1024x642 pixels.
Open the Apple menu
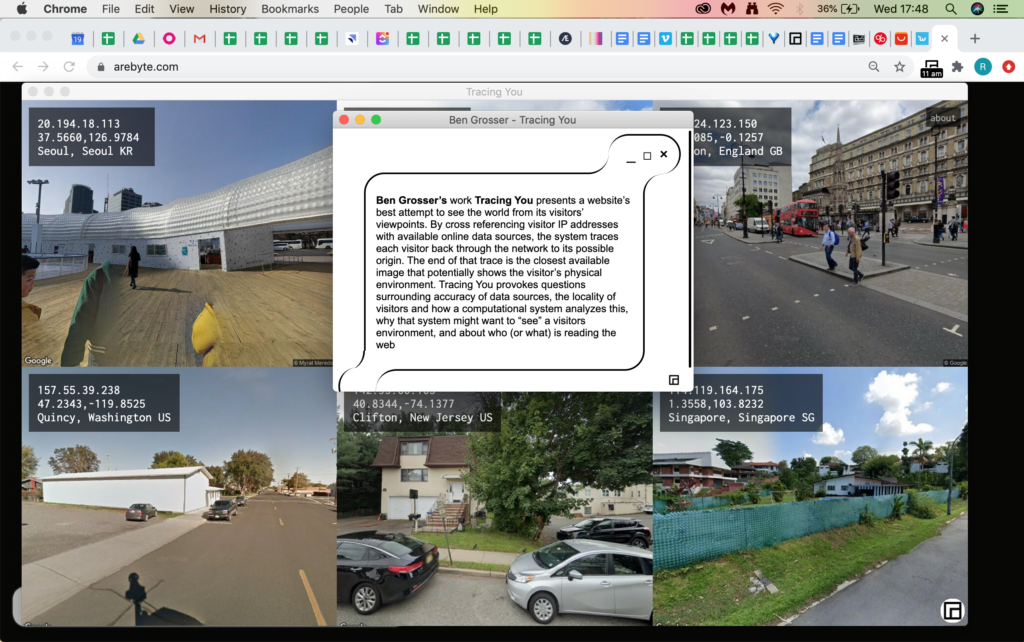click(22, 8)
